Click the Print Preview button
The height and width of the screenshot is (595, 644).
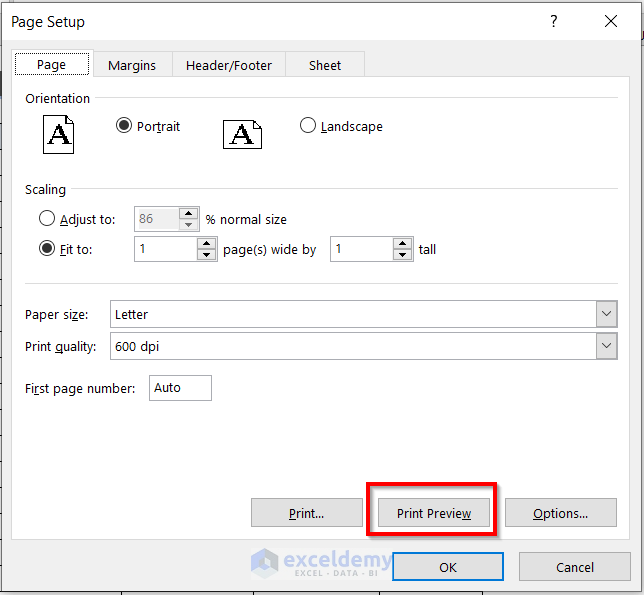pyautogui.click(x=434, y=513)
